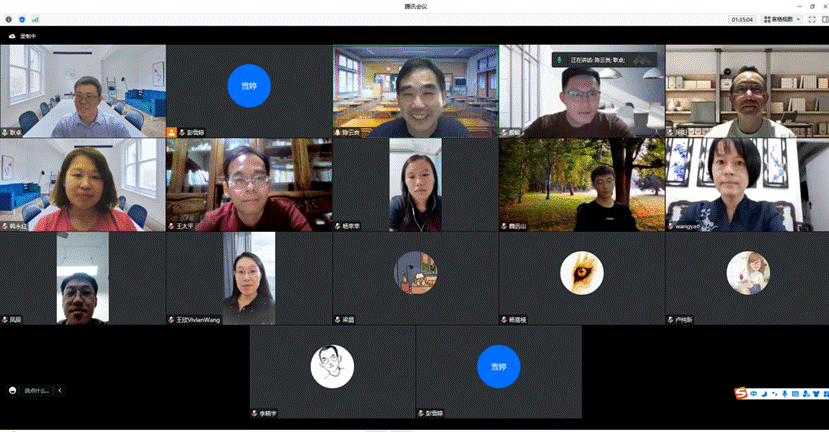Open the blue security shield icon

point(22,19)
